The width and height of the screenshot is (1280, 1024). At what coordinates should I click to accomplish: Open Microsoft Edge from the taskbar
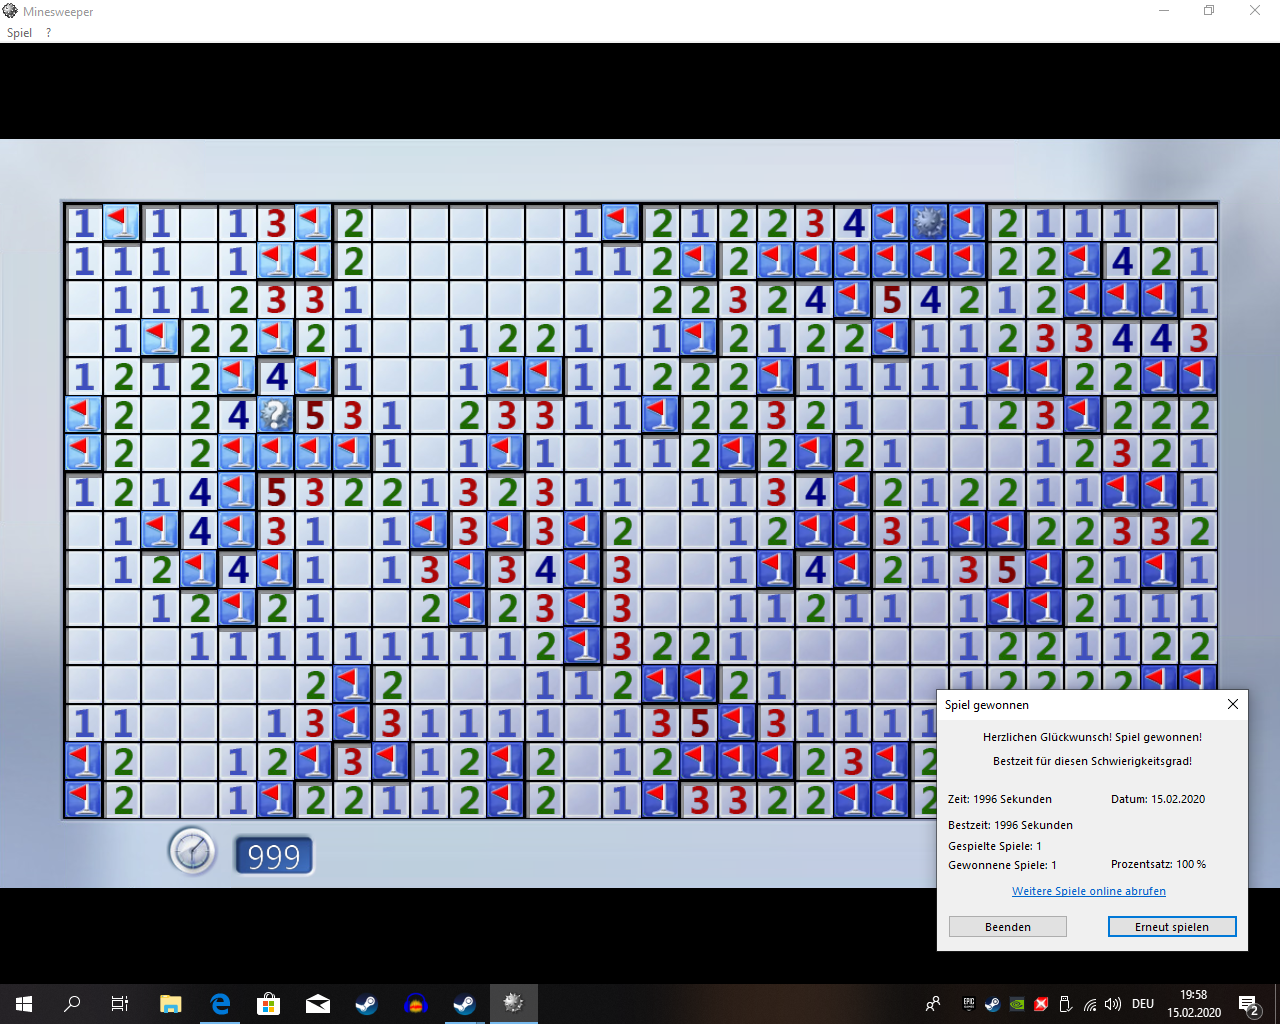(x=220, y=1004)
